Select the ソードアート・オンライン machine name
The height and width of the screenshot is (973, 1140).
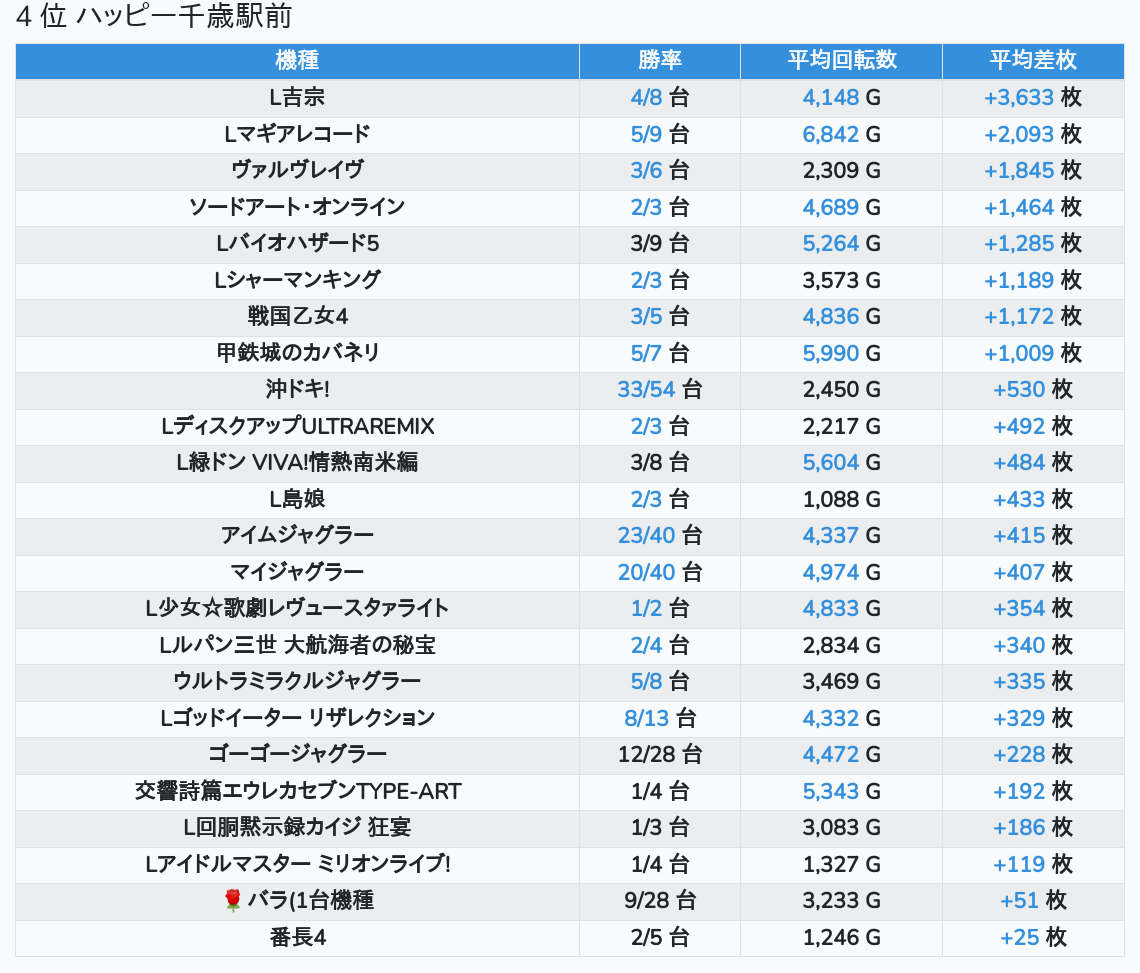click(x=297, y=207)
